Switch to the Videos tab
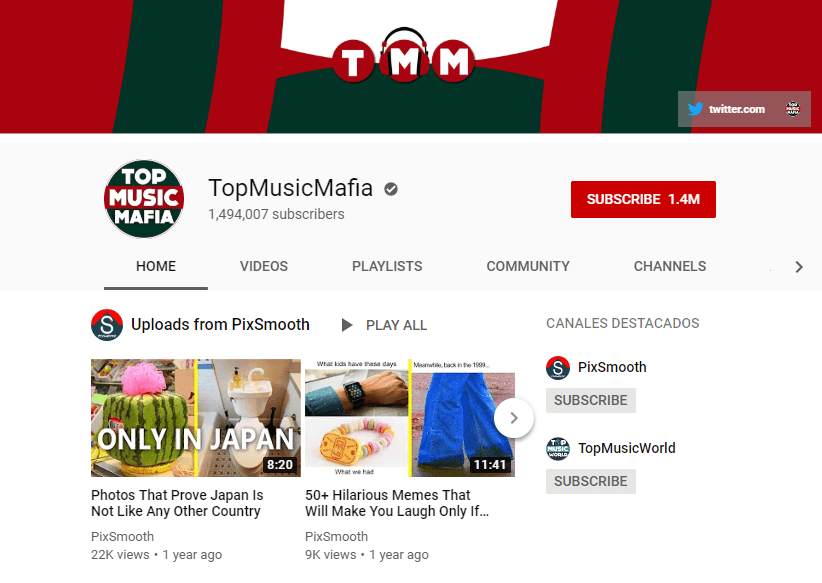Image resolution: width=822 pixels, height=583 pixels. tap(264, 266)
